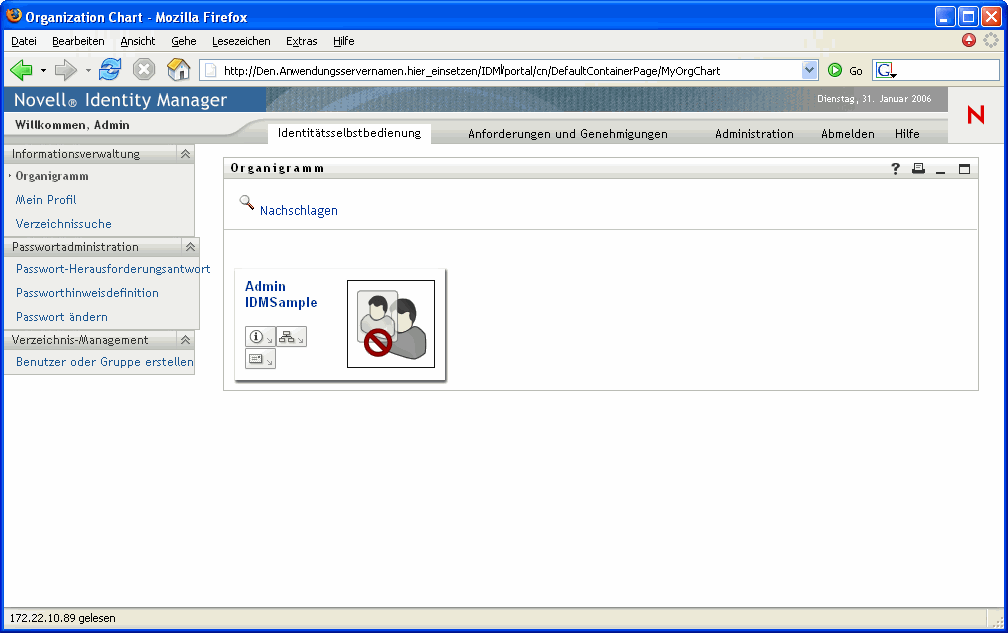Open Mein Profil
The height and width of the screenshot is (633, 1008).
coord(46,200)
